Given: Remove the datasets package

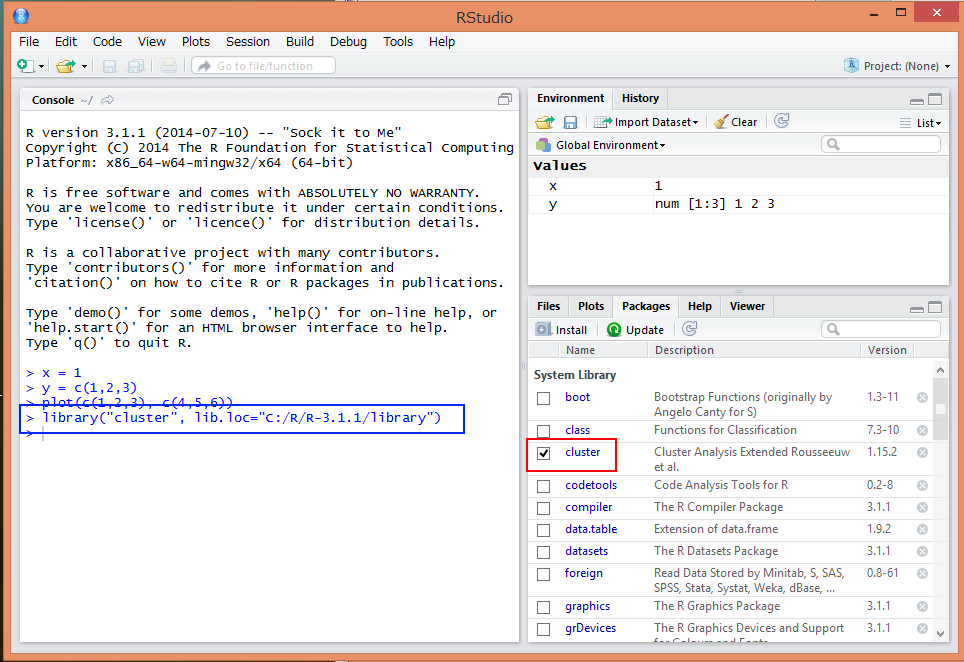Looking at the screenshot, I should pos(922,551).
